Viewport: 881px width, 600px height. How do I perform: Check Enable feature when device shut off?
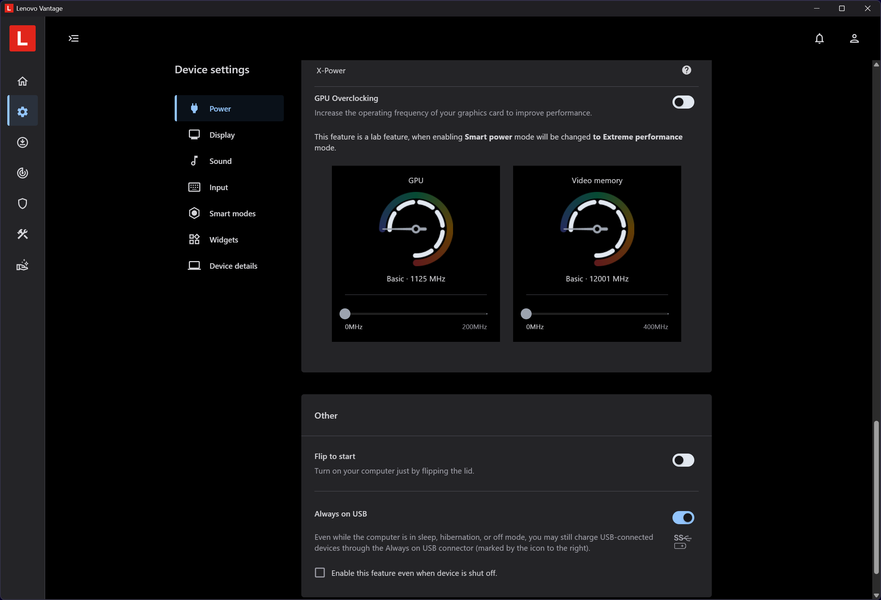pyautogui.click(x=320, y=572)
